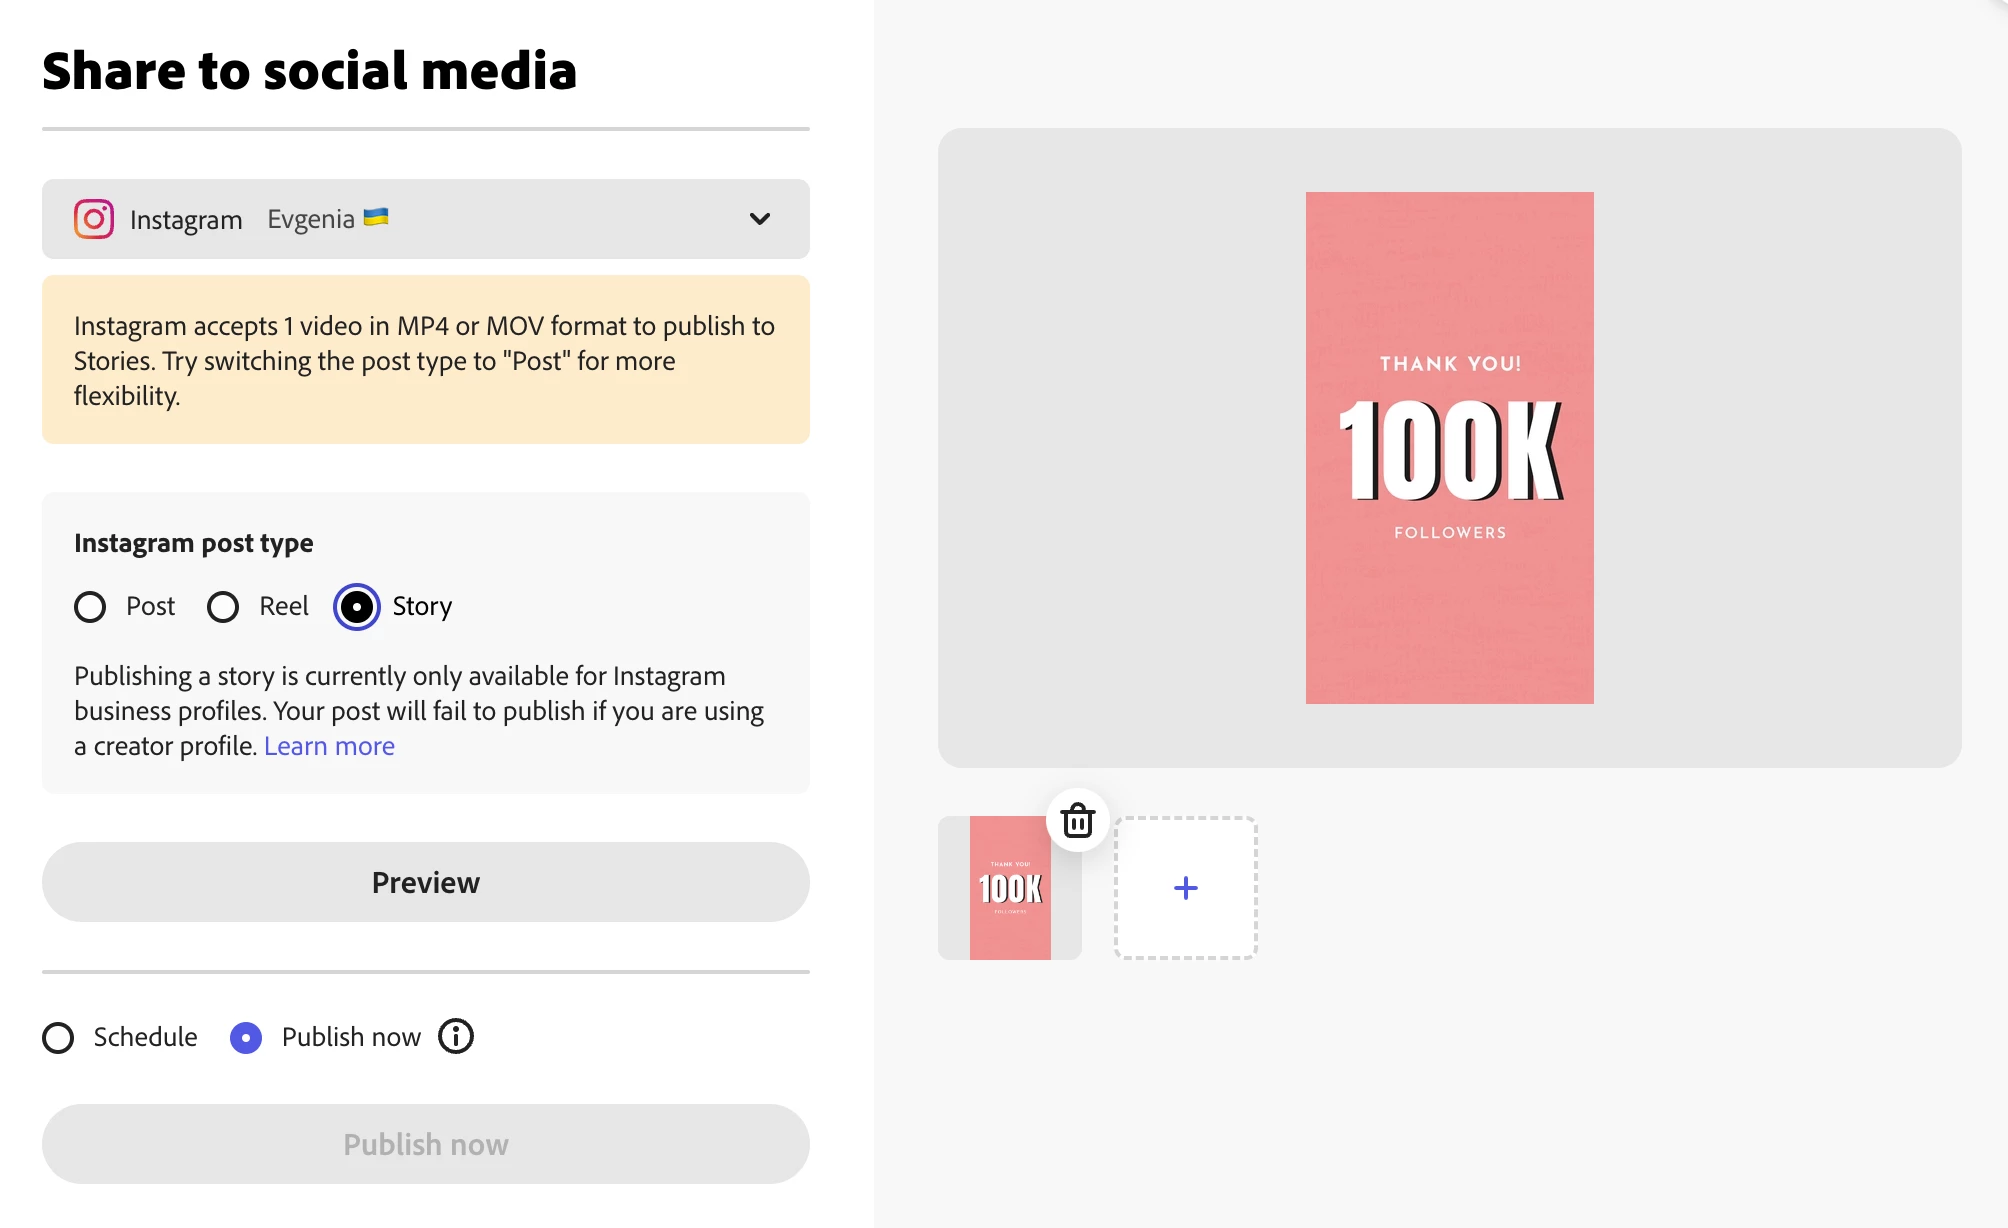
Task: Click the Instagram post type heading
Action: click(193, 543)
